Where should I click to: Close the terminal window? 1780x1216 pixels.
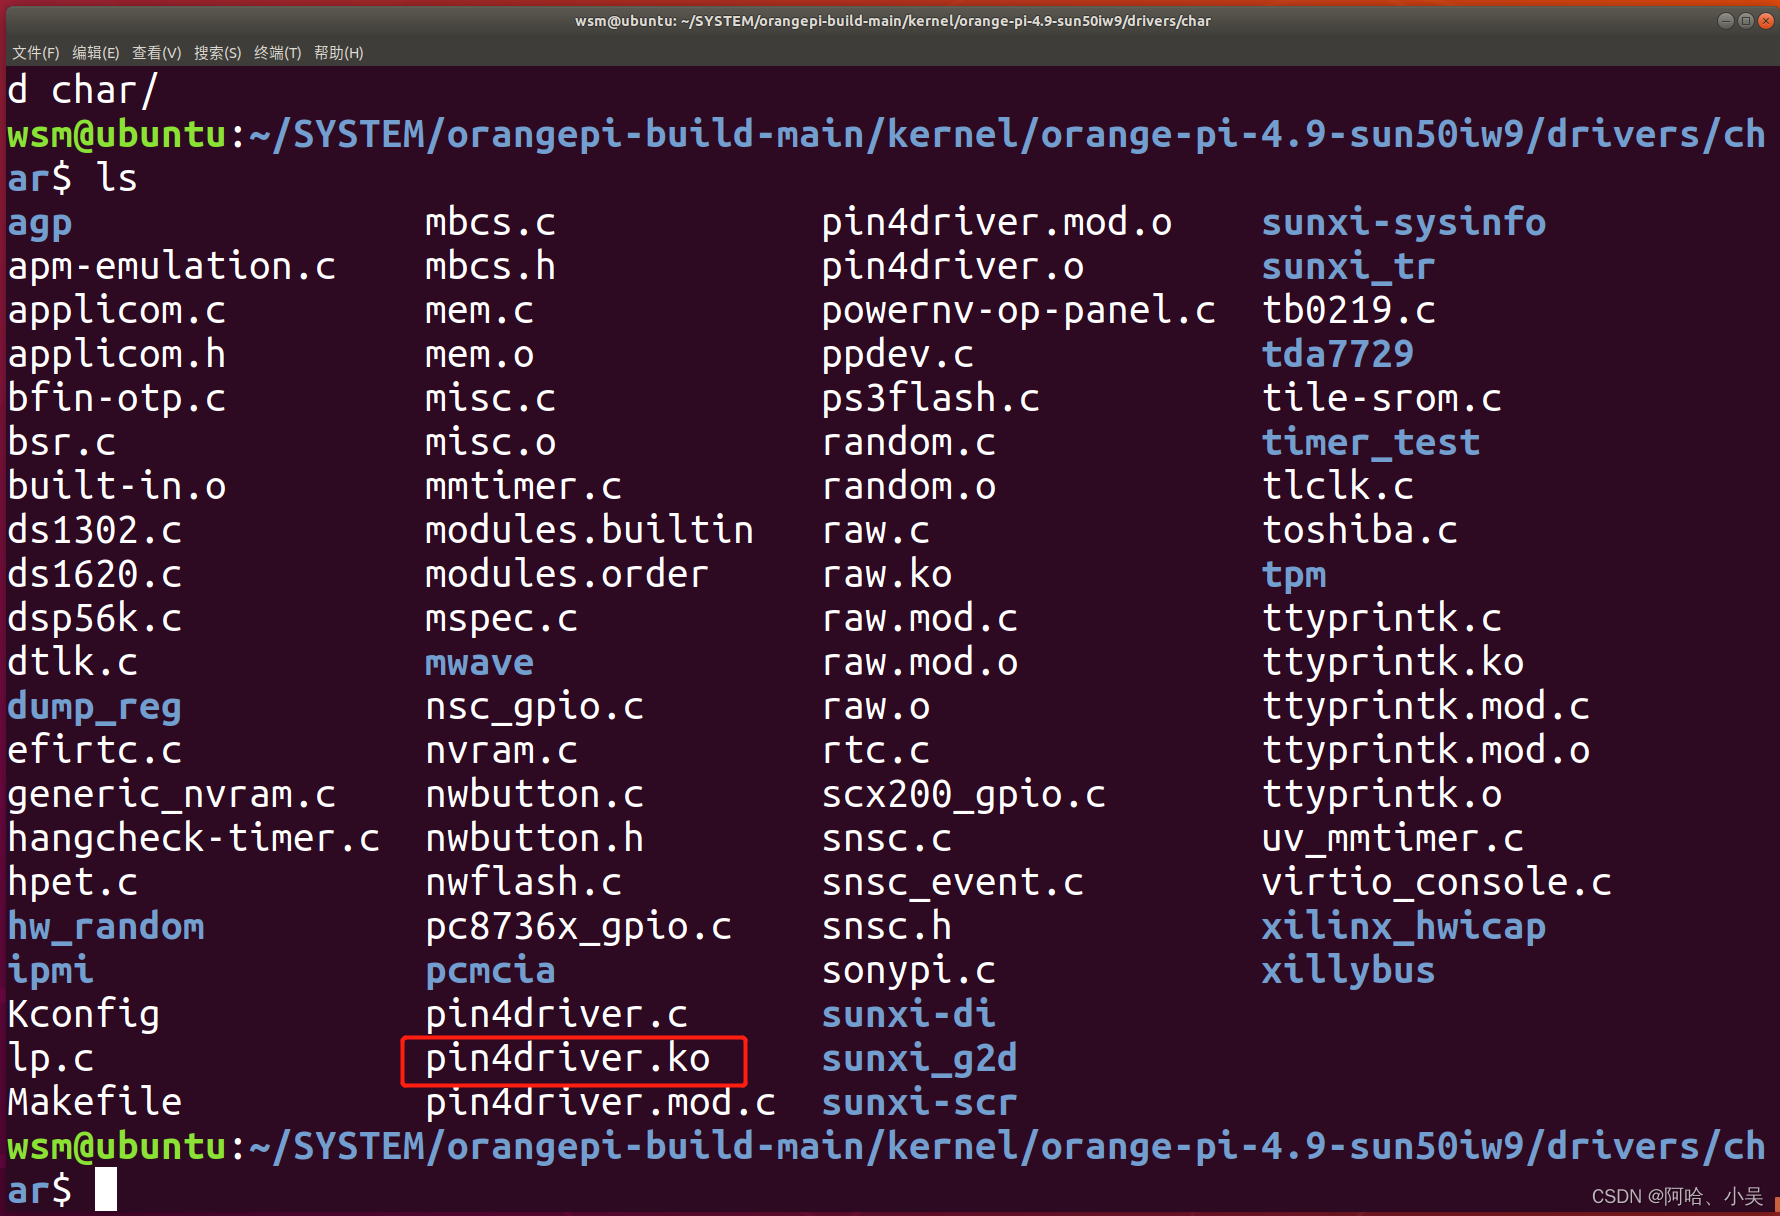pos(1765,20)
